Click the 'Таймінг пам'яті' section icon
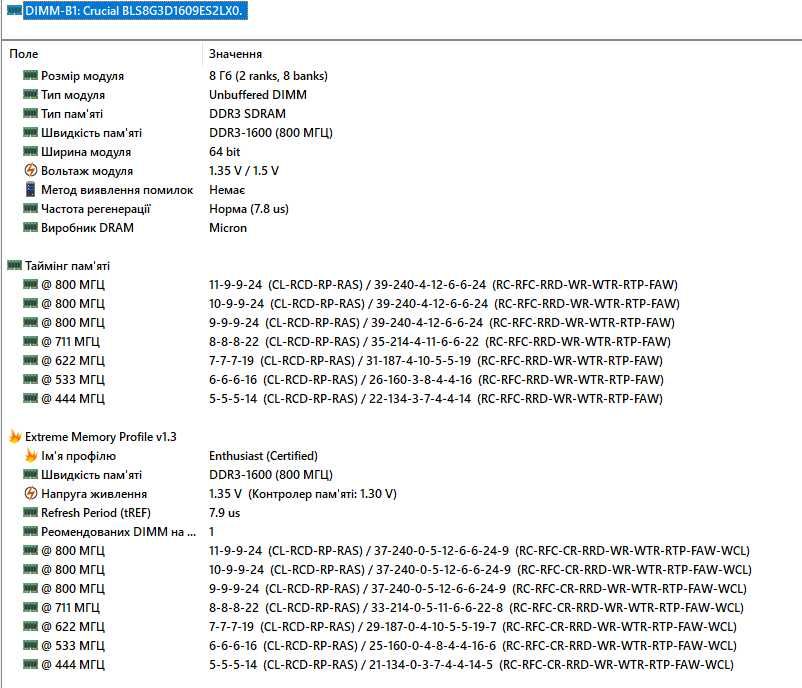802x688 pixels. point(15,265)
